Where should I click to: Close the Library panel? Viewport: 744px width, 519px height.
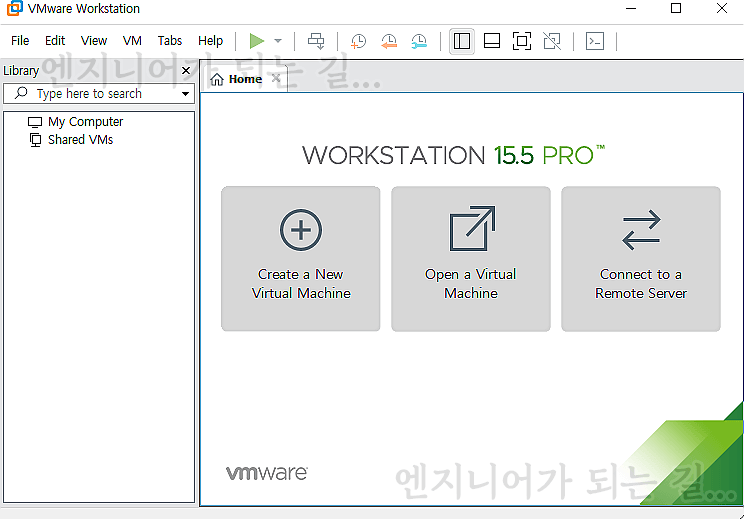[x=186, y=71]
